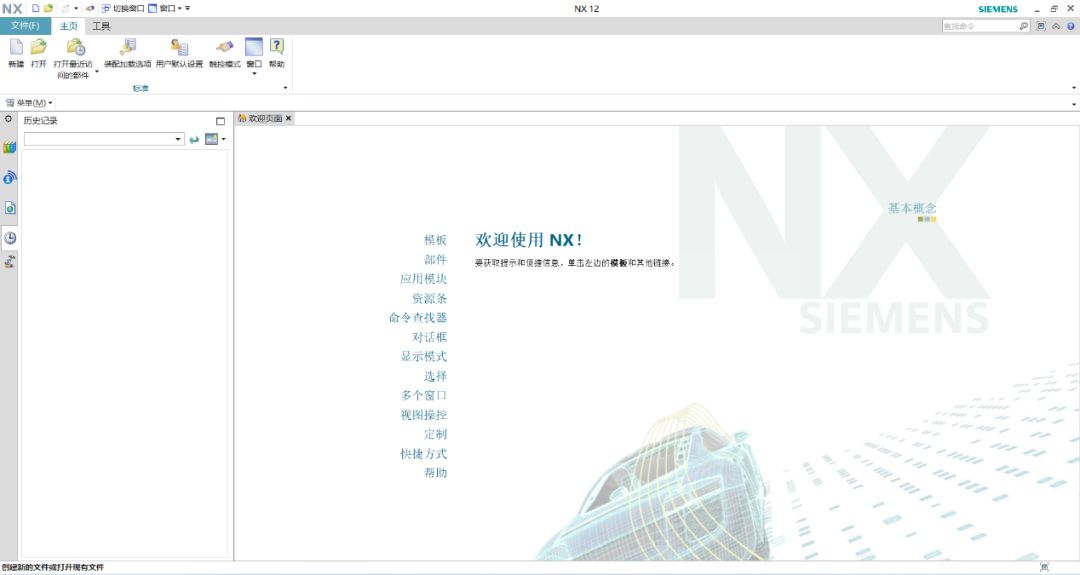Switch to the 主页 ribbon tab
1080x575 pixels.
68,26
